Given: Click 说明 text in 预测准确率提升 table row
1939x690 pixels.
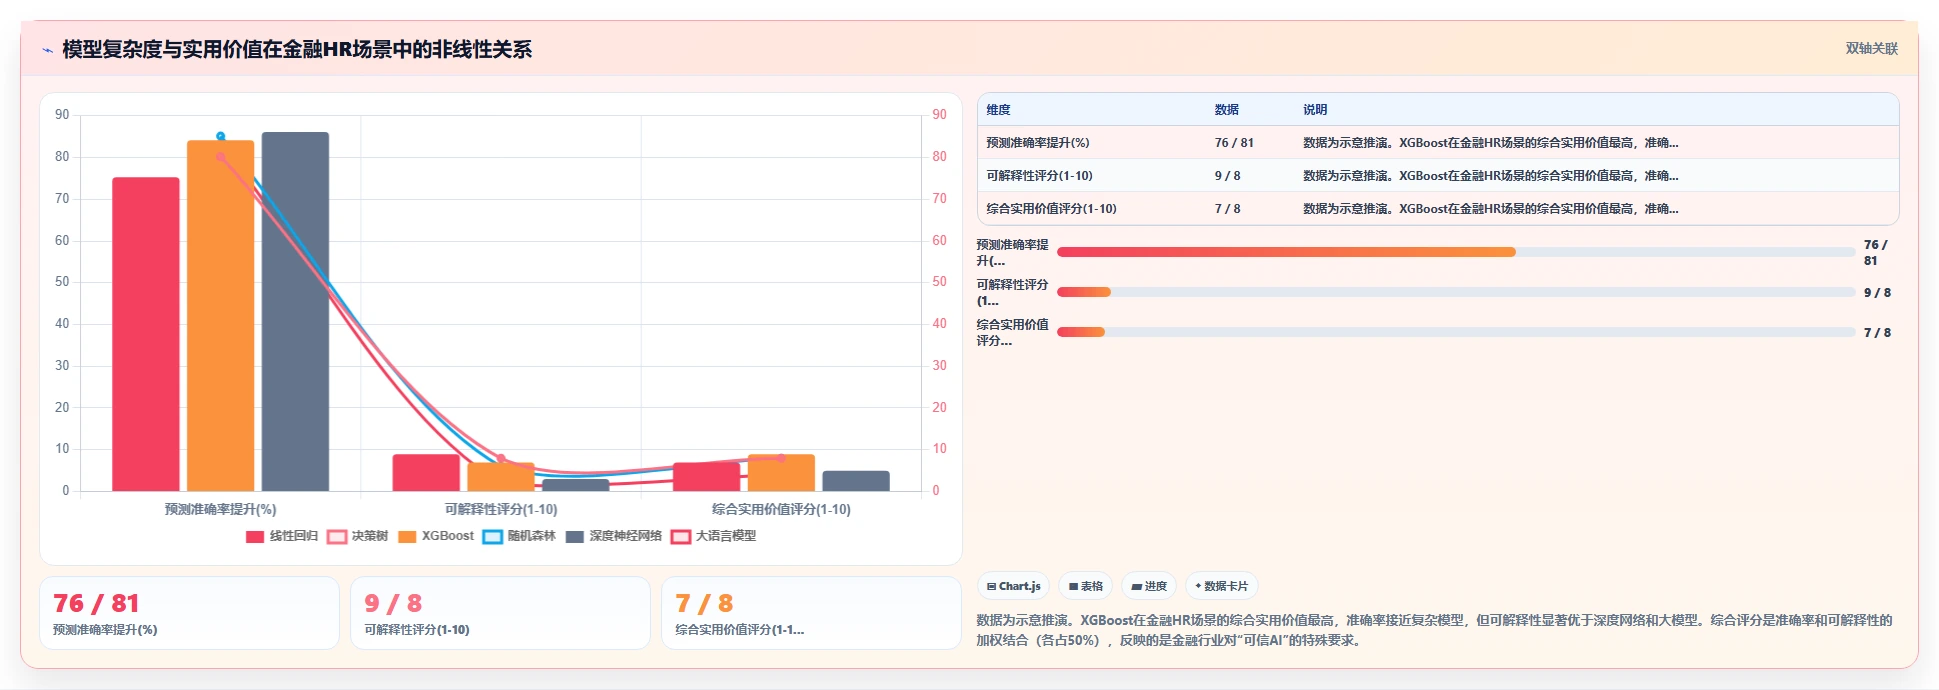Looking at the screenshot, I should click(x=1490, y=143).
